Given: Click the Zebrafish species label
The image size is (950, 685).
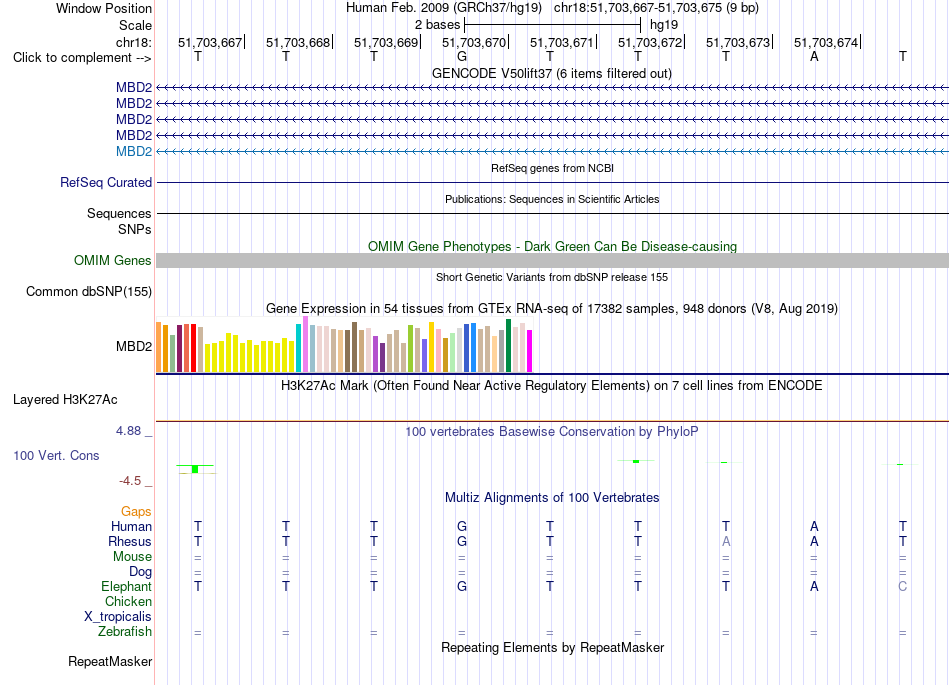Looking at the screenshot, I should [125, 632].
